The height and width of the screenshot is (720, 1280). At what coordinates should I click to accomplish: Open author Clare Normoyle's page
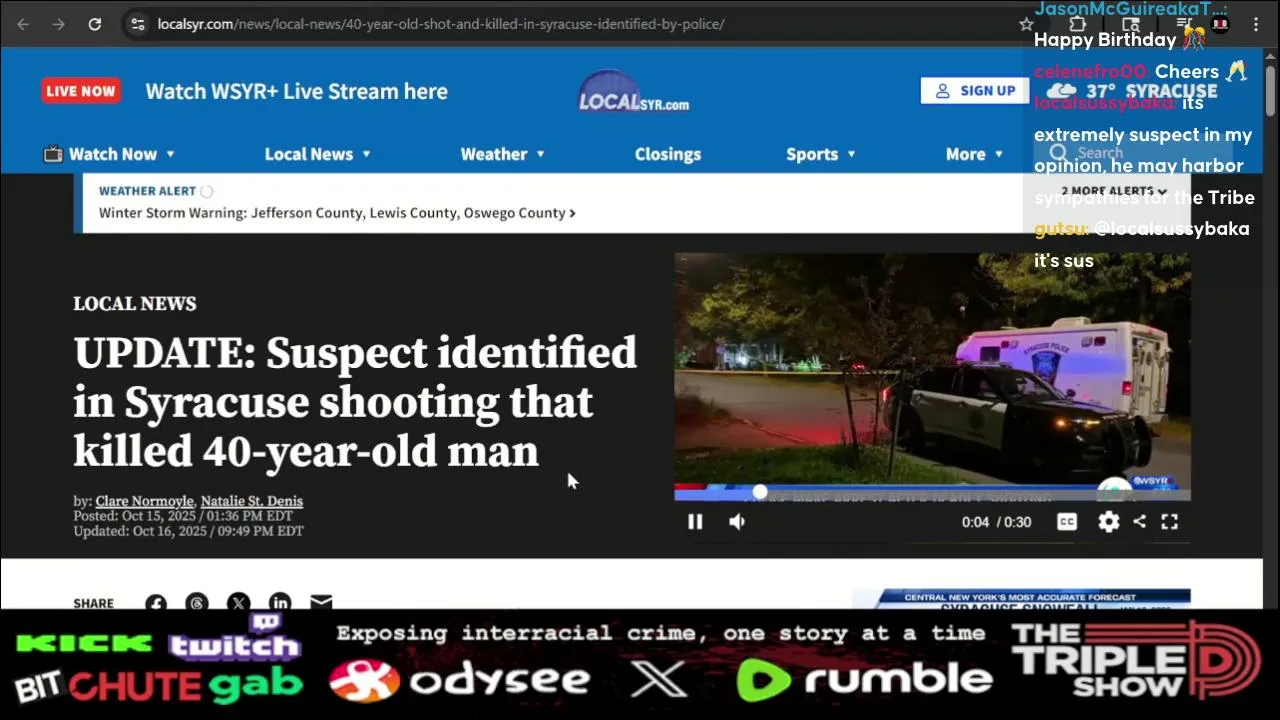point(144,501)
